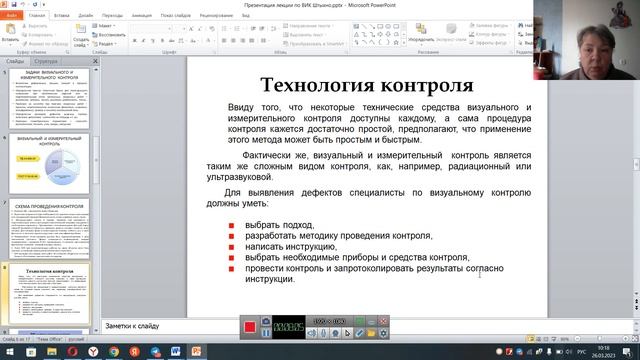This screenshot has height=360, width=640.
Task: Click the Вставить paste clipboard icon
Action: [x=10, y=29]
